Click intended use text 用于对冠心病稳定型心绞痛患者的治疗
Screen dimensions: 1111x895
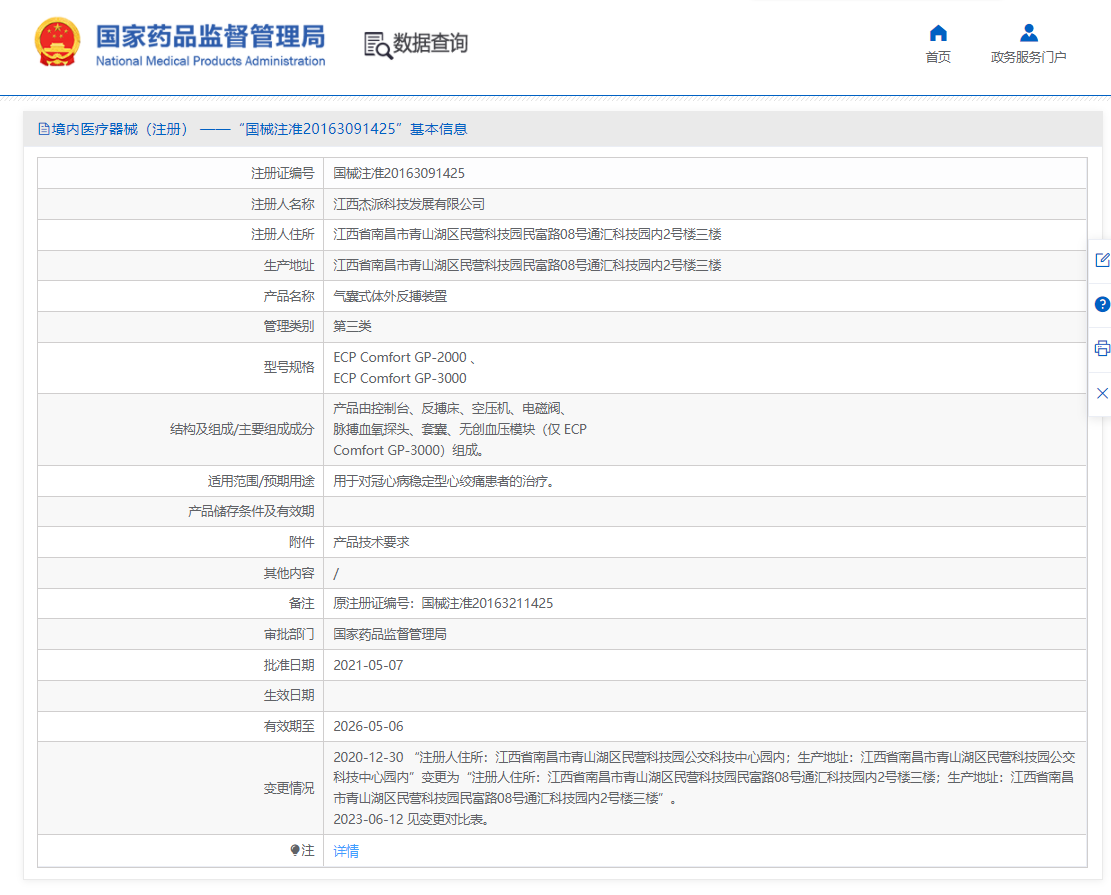tap(444, 482)
